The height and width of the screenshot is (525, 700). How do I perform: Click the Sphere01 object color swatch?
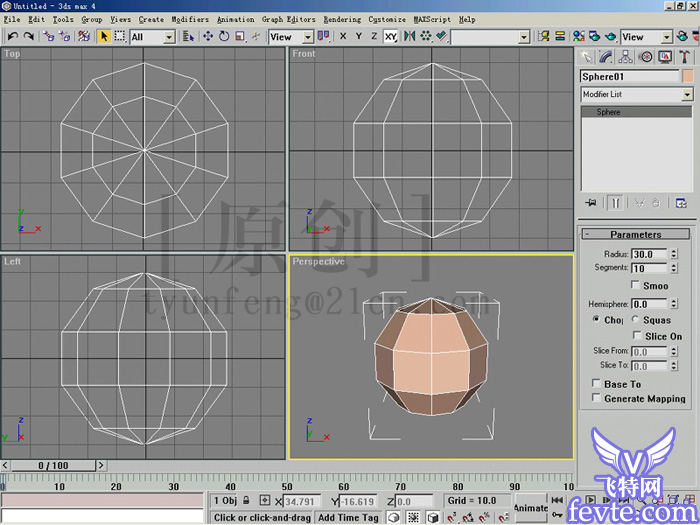tap(688, 76)
